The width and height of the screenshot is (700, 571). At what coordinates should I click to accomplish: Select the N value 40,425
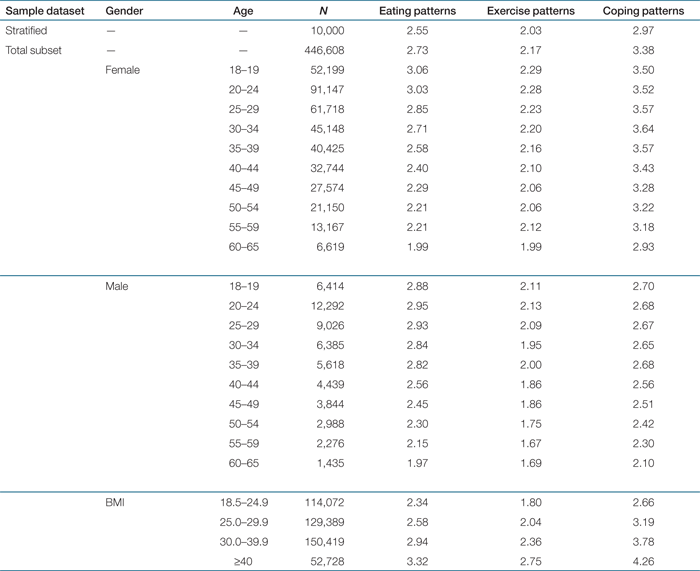(x=328, y=148)
